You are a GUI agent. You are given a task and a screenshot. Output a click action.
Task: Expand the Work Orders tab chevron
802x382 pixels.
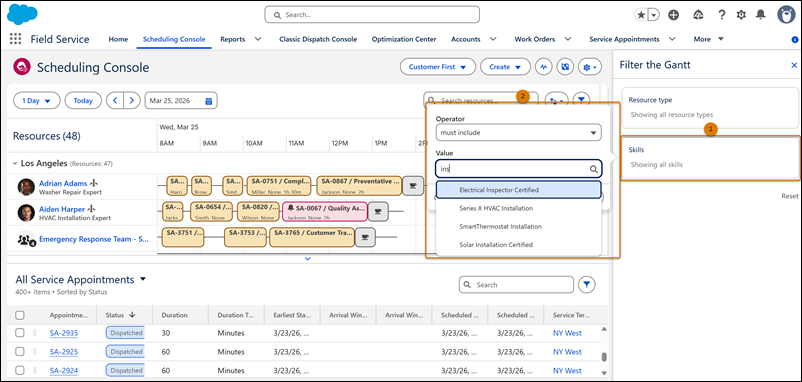[567, 39]
